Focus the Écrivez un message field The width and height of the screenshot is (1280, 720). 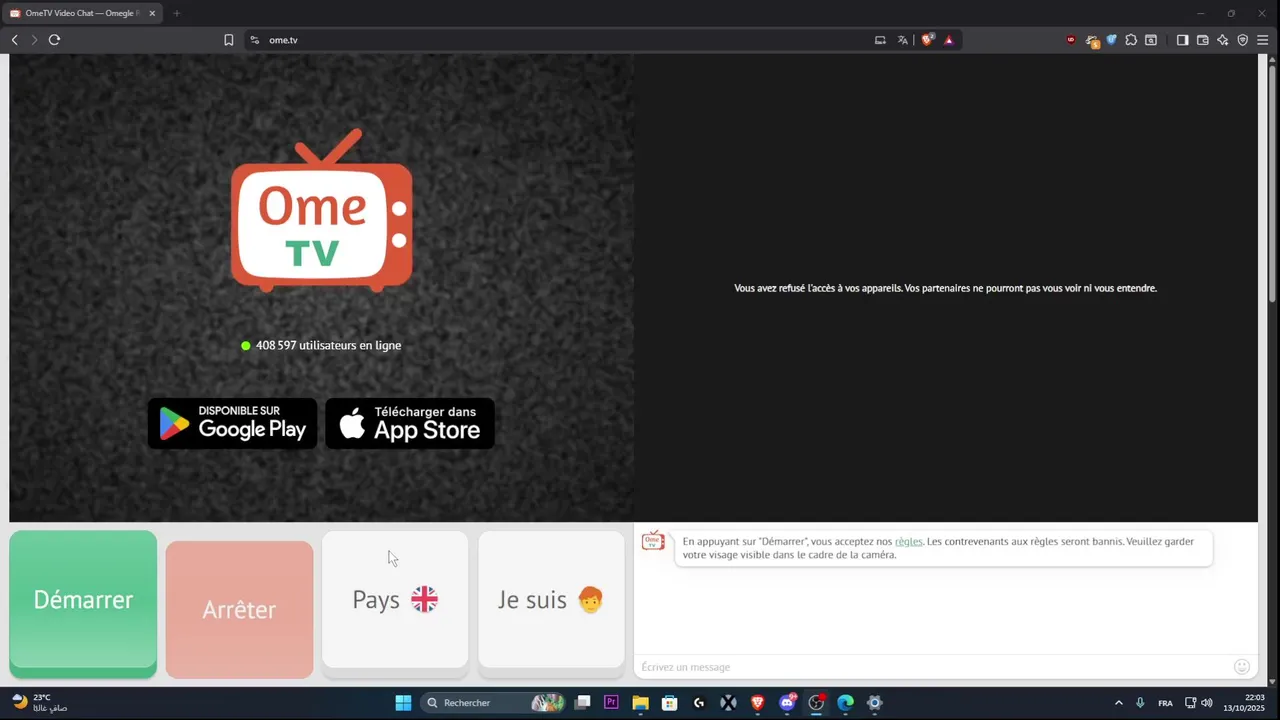click(x=932, y=667)
